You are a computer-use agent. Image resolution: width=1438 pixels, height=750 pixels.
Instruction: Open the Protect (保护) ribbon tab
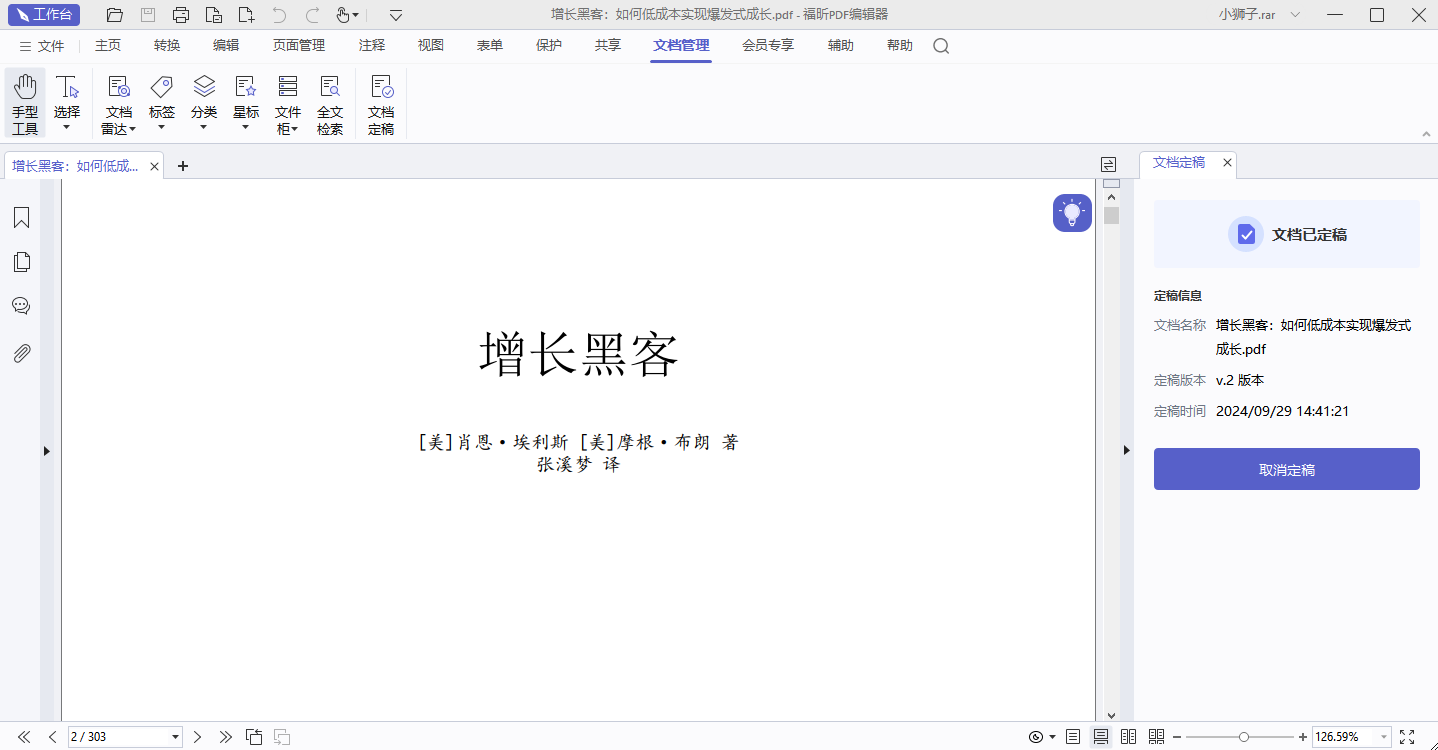point(549,46)
